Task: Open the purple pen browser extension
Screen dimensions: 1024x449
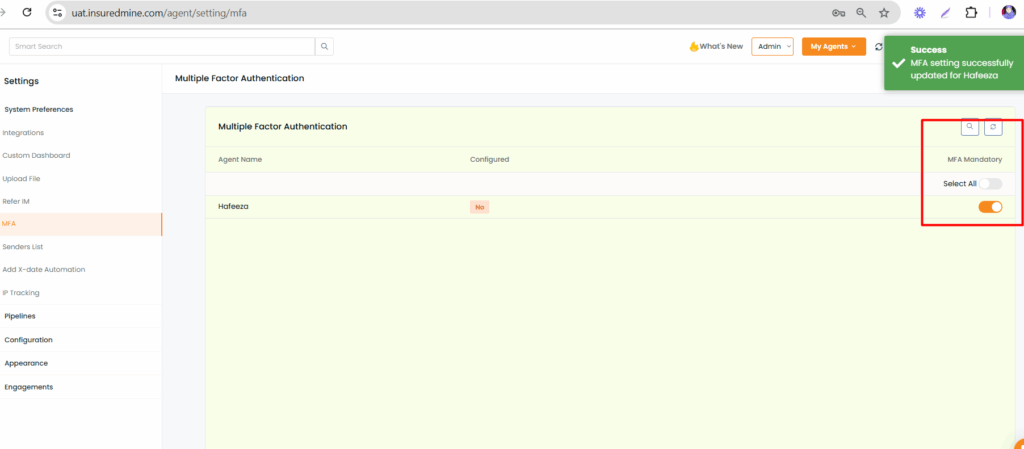Action: 945,12
